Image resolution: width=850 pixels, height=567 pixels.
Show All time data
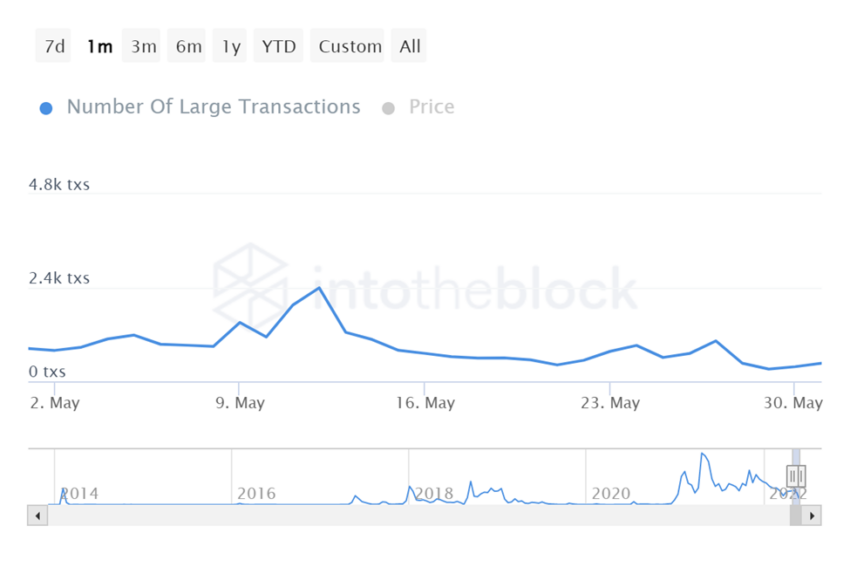coord(410,46)
